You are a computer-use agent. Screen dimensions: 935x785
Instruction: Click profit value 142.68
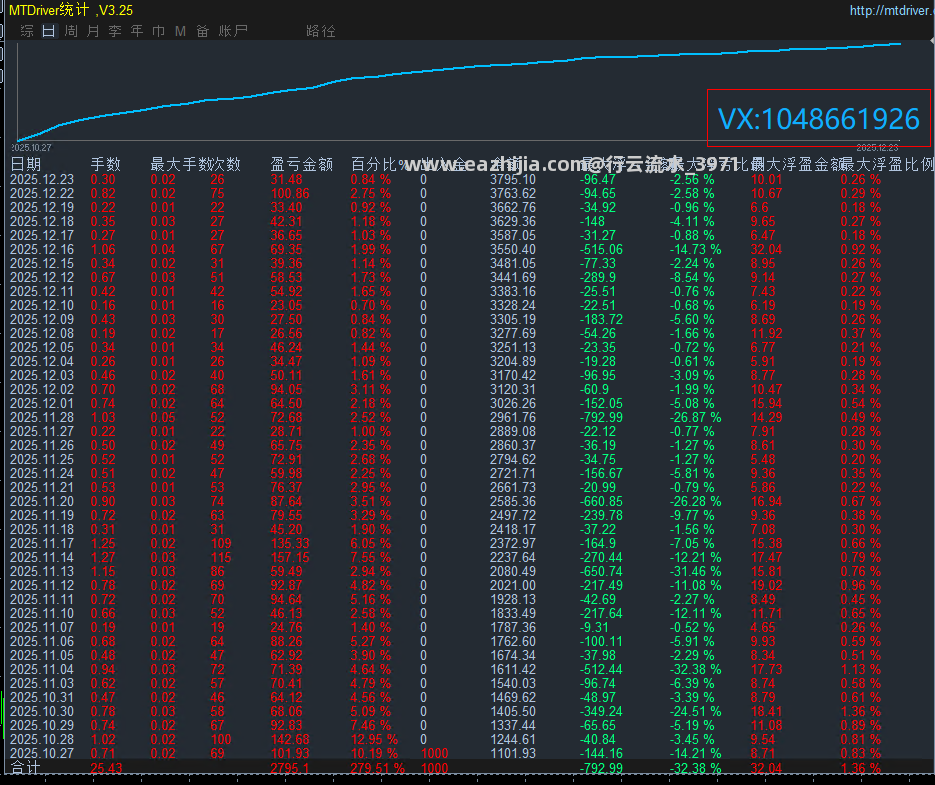[x=290, y=739]
